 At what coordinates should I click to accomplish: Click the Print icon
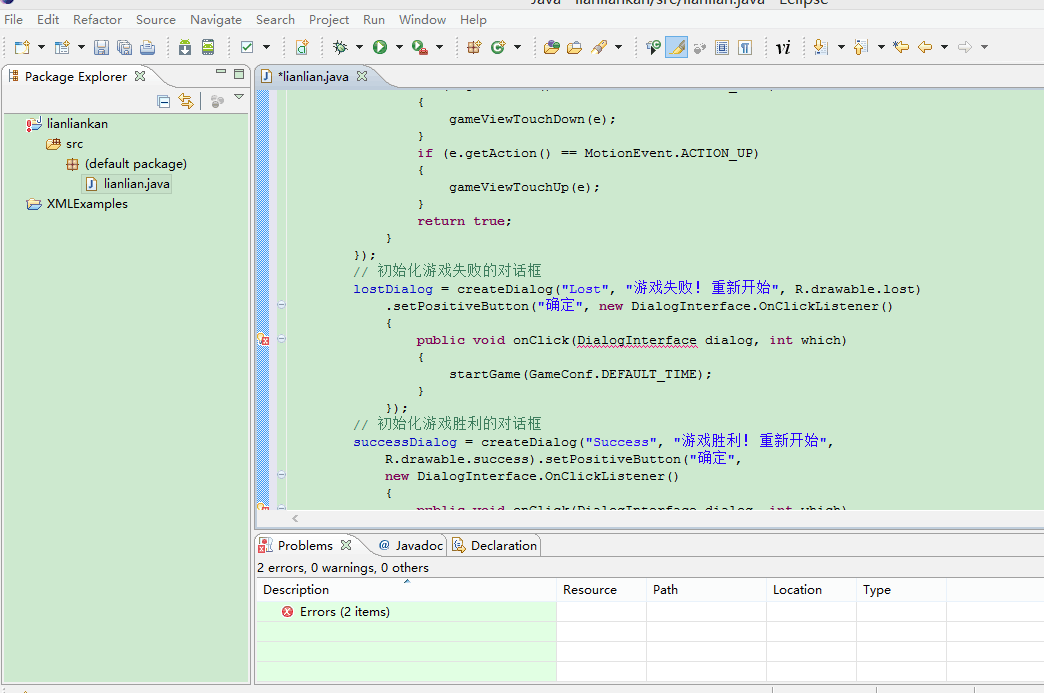[x=147, y=47]
